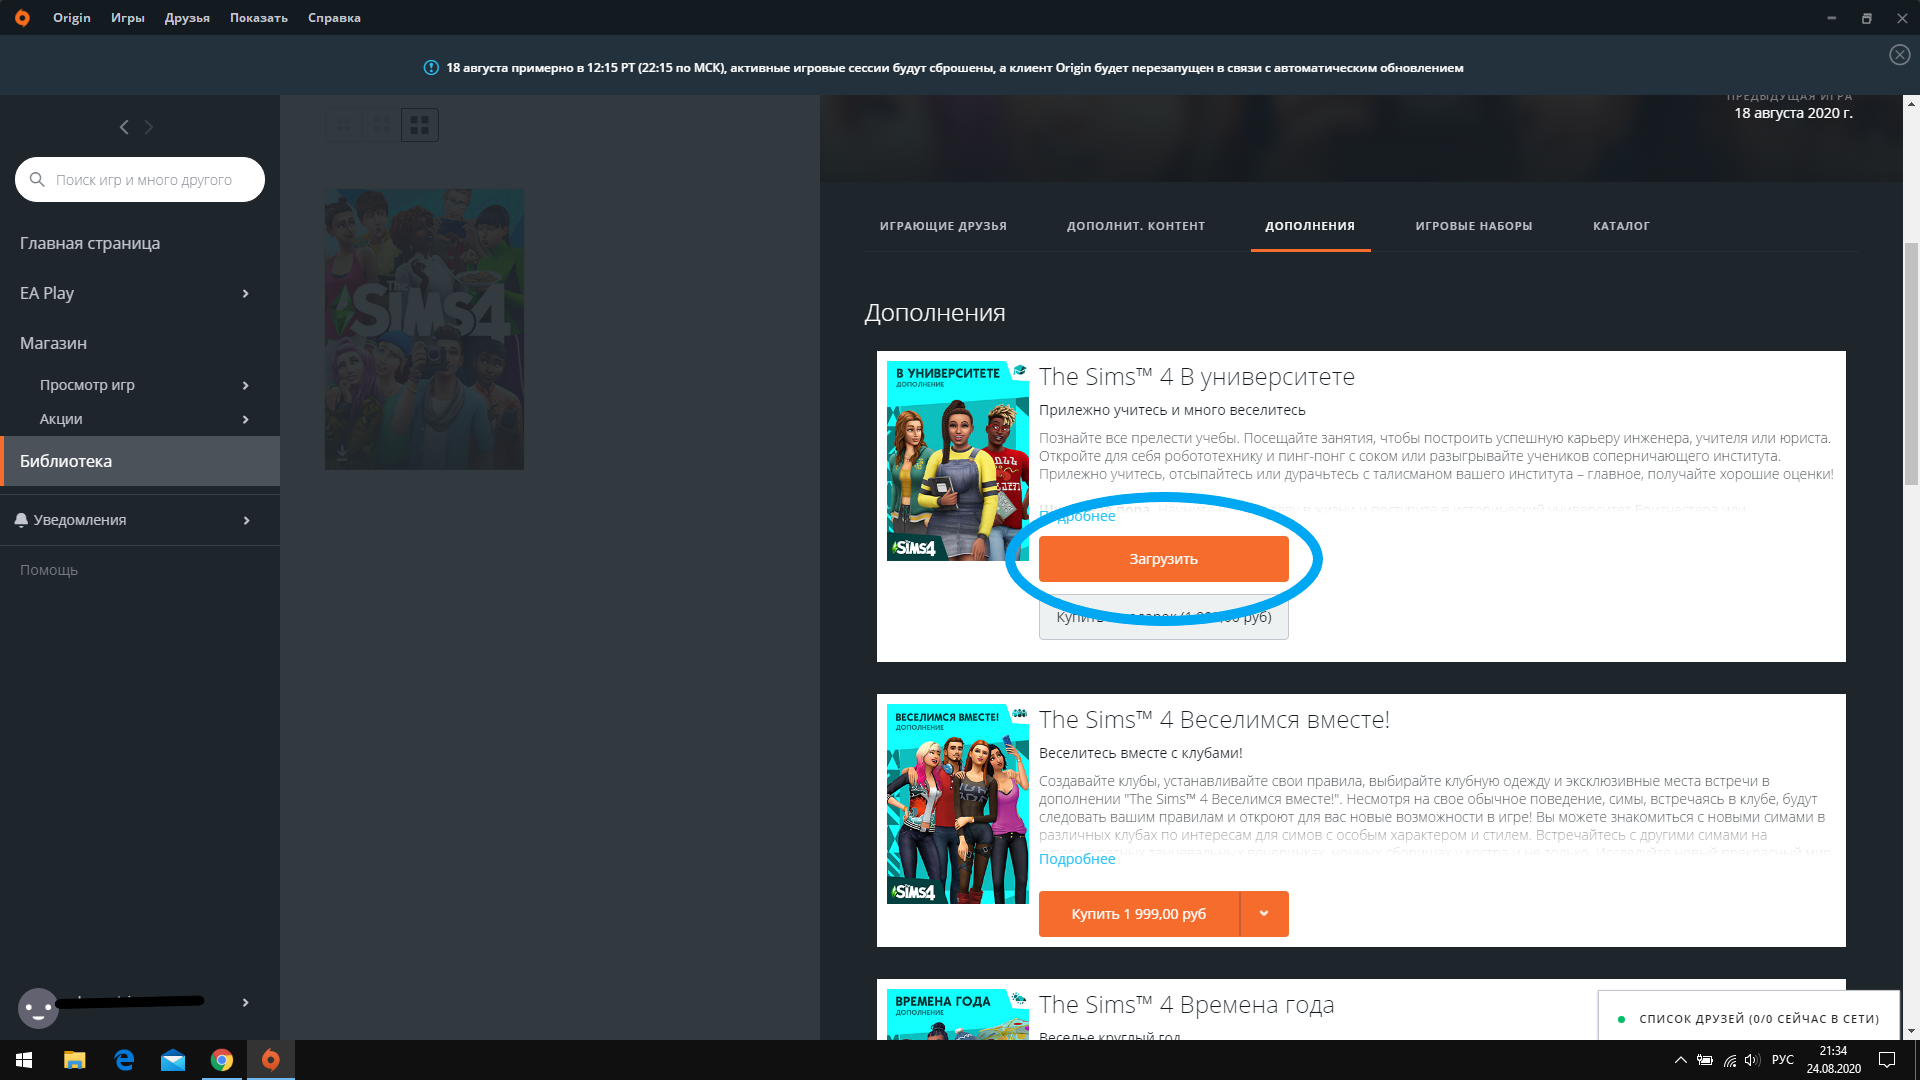Click the bell notifications icon

tap(21, 520)
